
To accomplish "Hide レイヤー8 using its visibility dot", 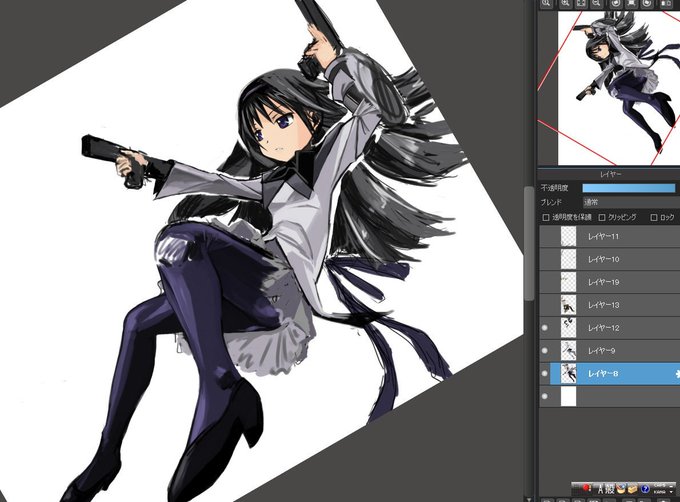I will (545, 373).
